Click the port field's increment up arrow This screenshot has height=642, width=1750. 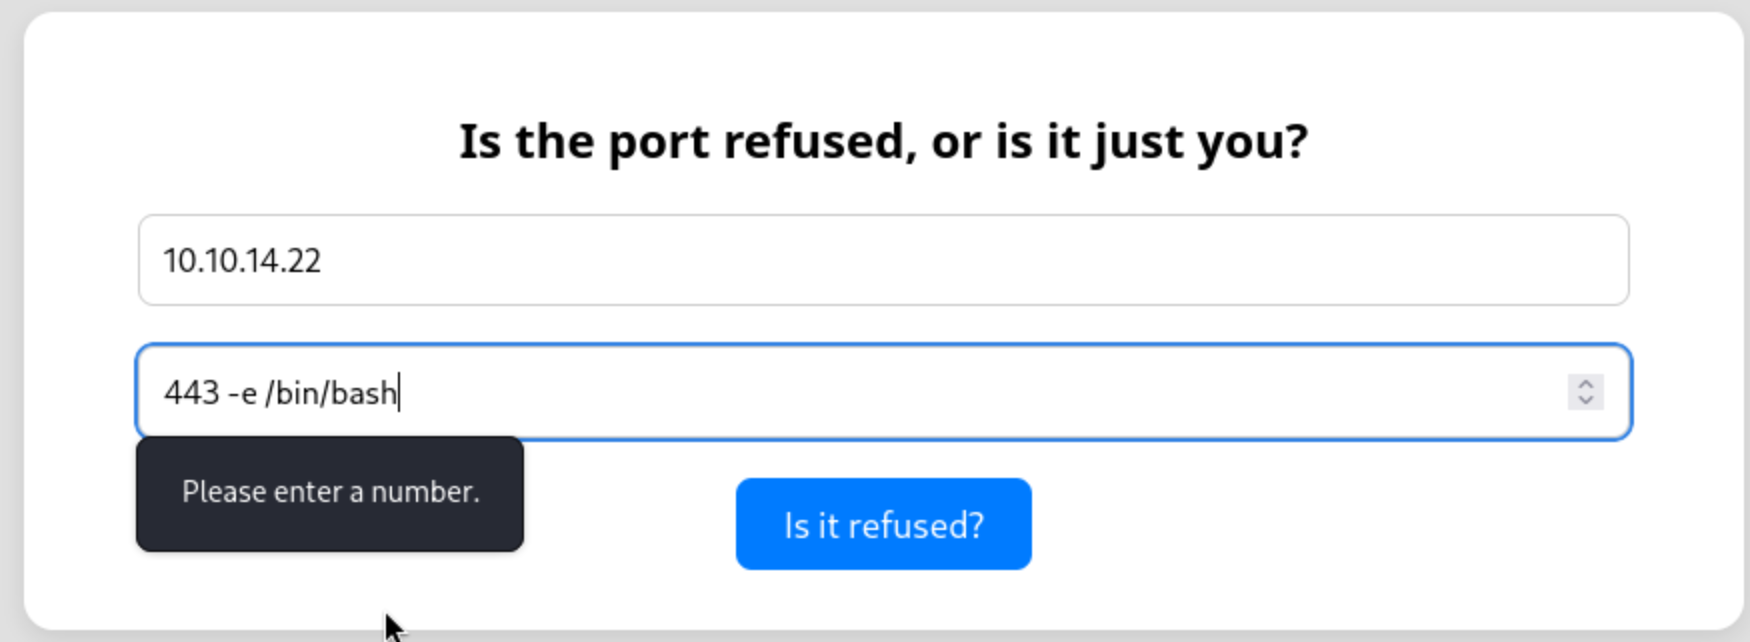1585,383
